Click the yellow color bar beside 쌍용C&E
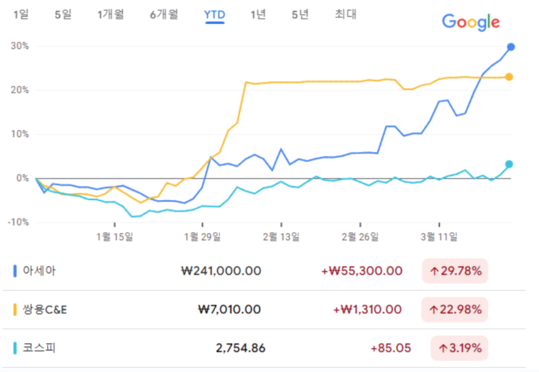Image resolution: width=539 pixels, height=372 pixels. point(15,309)
